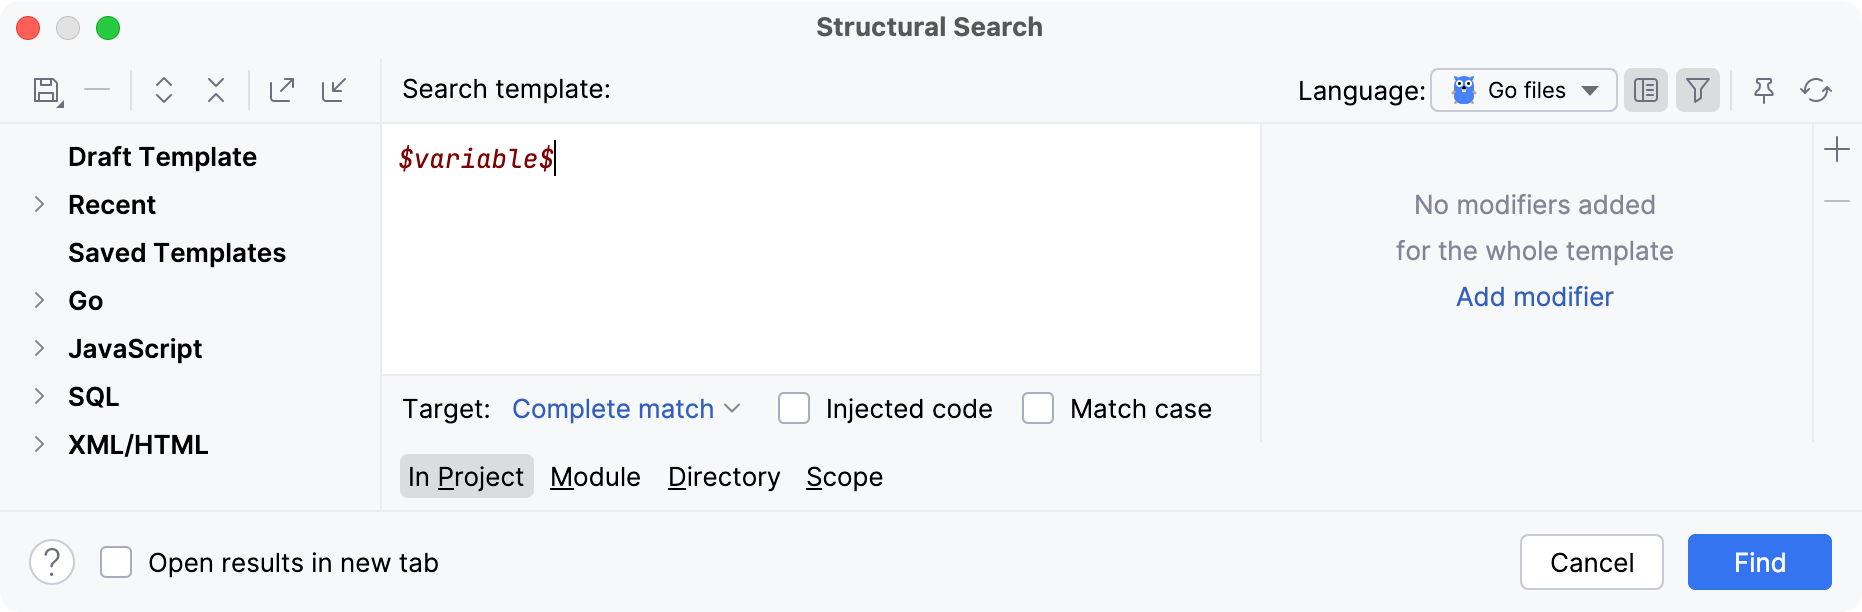Viewport: 1862px width, 612px height.
Task: Expand the Recent templates list
Action: click(39, 204)
